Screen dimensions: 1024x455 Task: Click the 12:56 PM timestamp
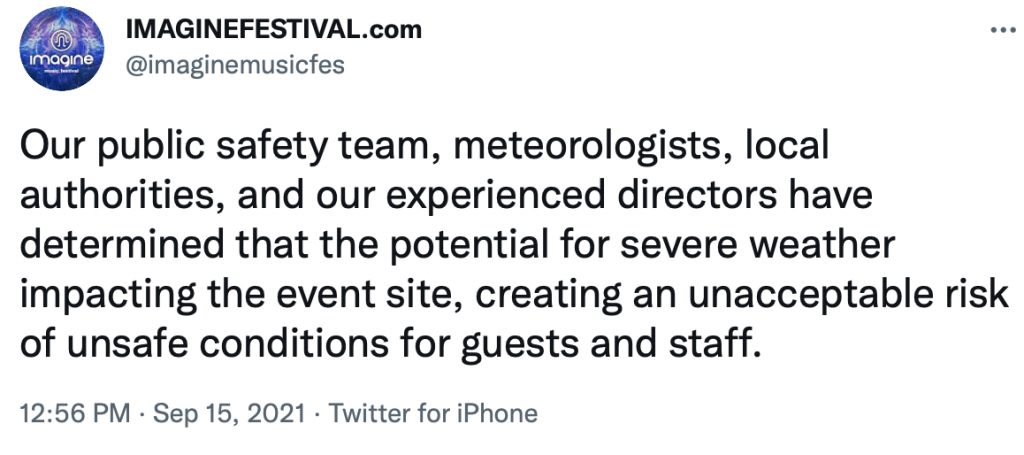[75, 413]
